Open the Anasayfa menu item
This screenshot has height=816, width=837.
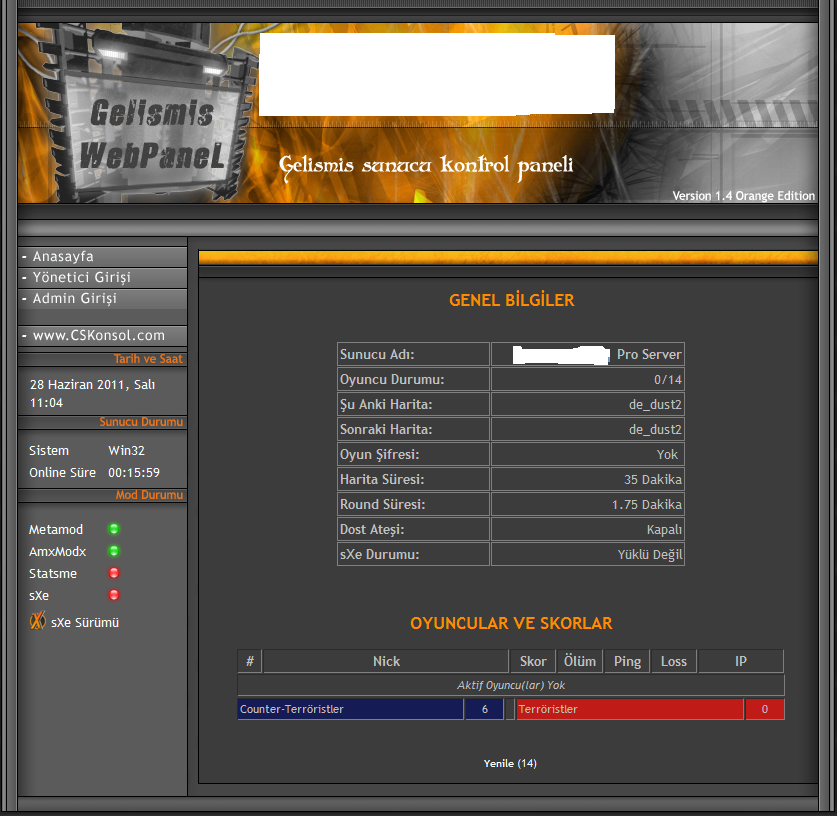[63, 257]
